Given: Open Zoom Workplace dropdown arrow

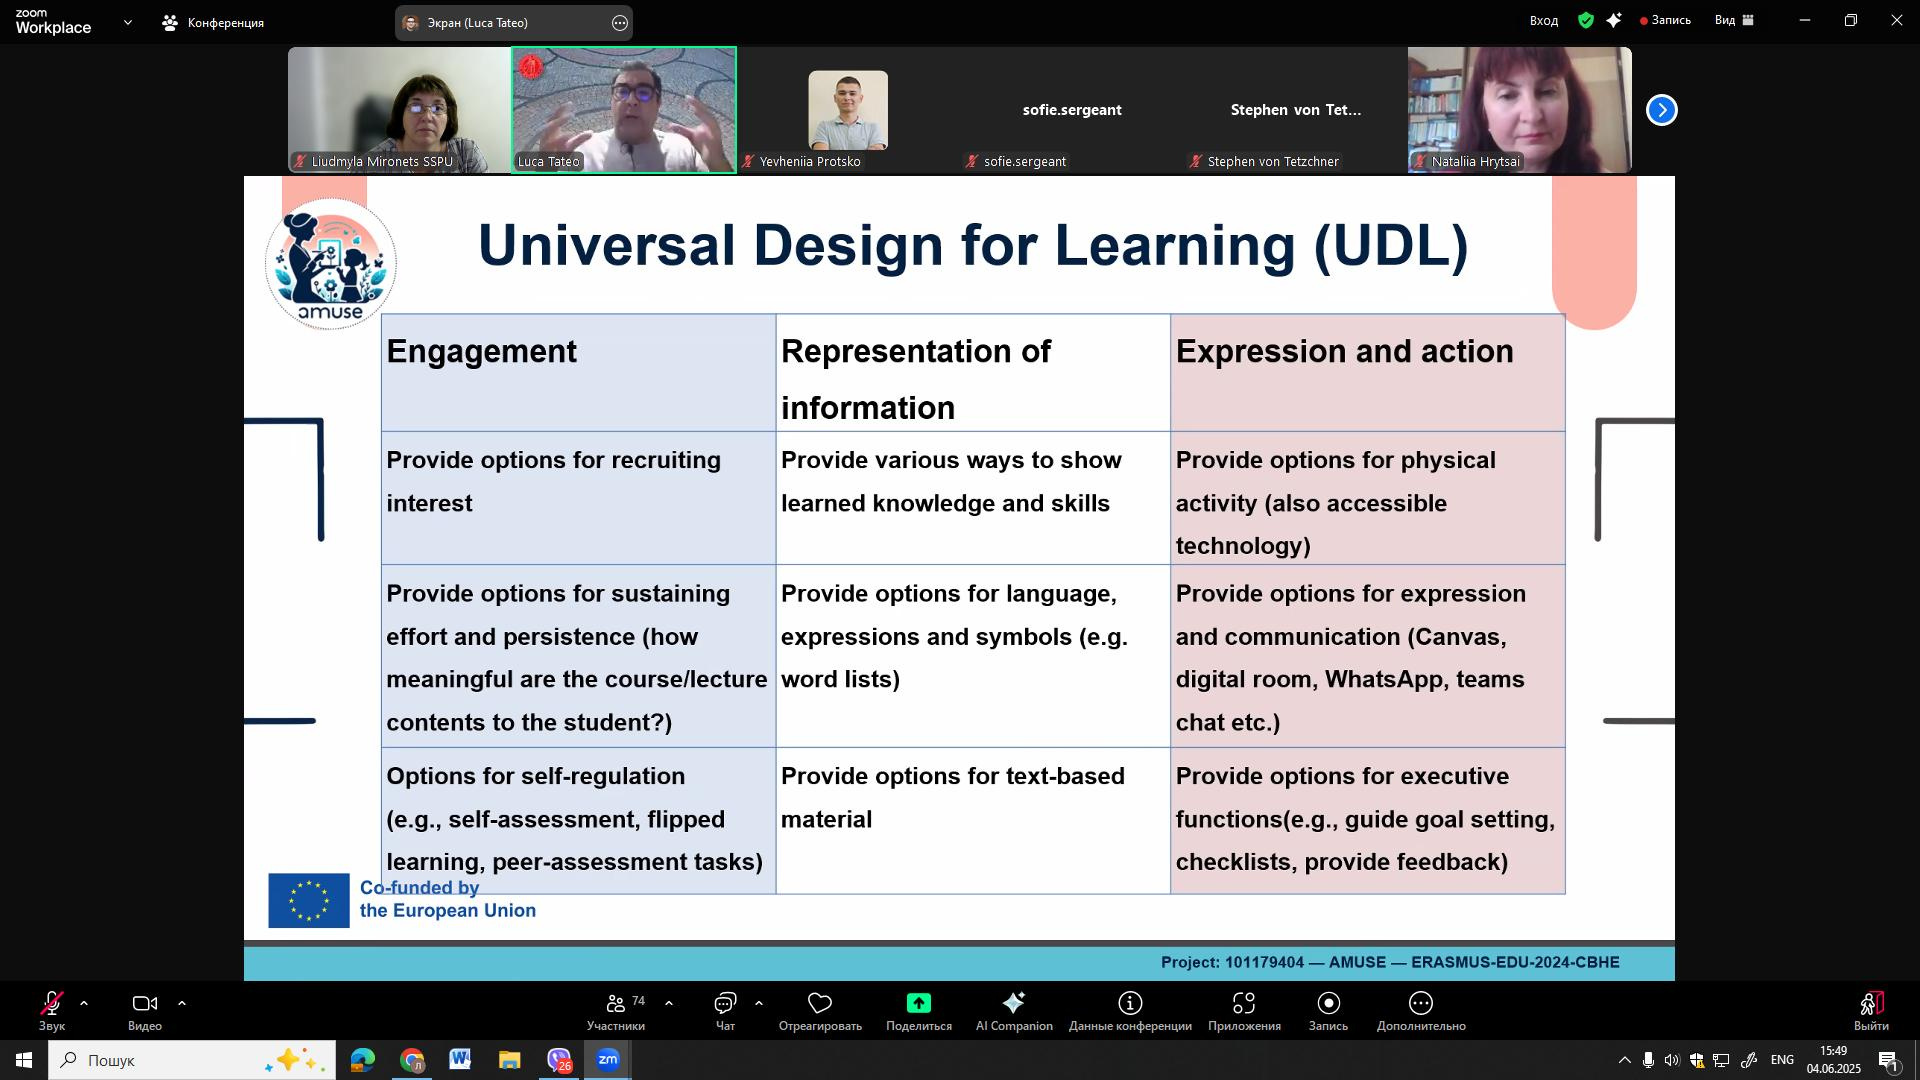Looking at the screenshot, I should [x=127, y=22].
